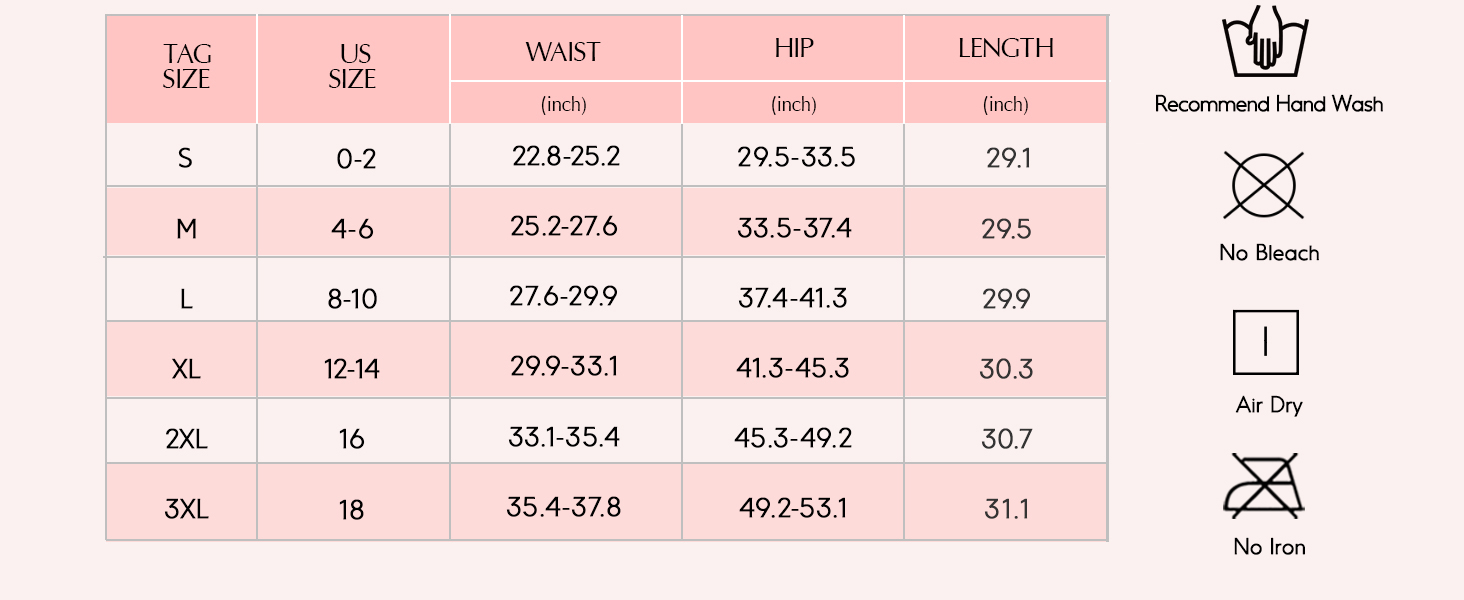This screenshot has height=600, width=1464.
Task: Click the HIP column header
Action: pos(794,49)
